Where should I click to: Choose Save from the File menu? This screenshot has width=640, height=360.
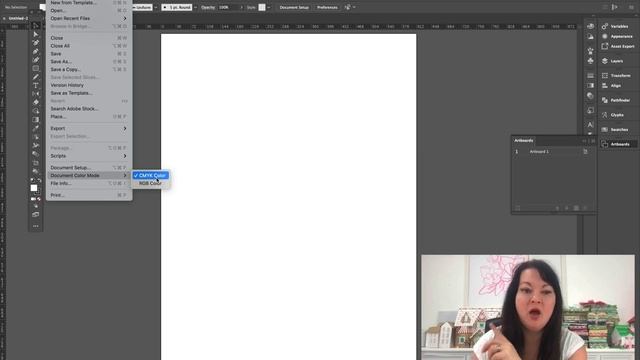pos(89,54)
